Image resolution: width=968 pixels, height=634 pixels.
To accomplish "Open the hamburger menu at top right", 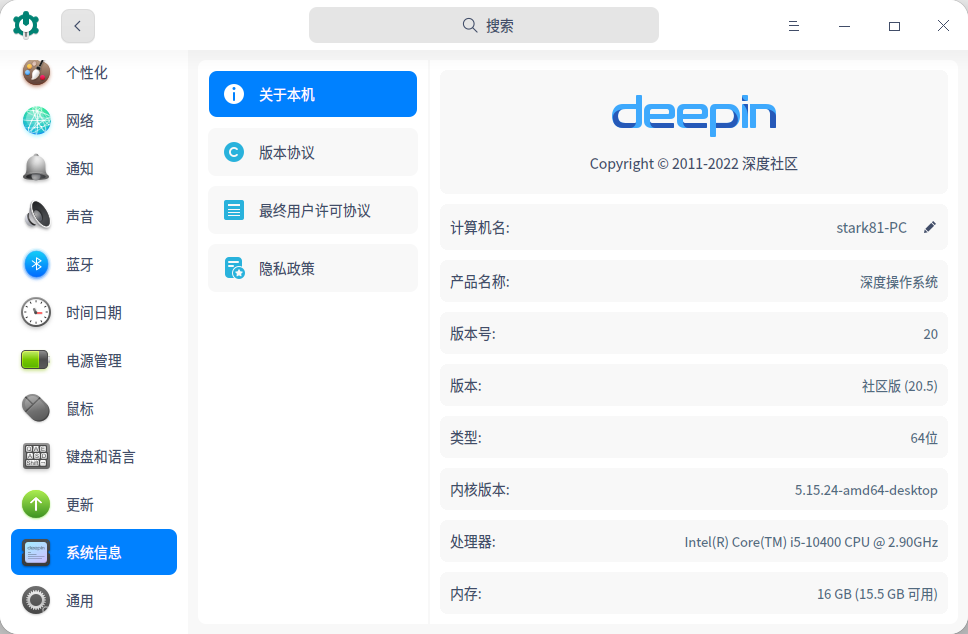I will (x=793, y=25).
